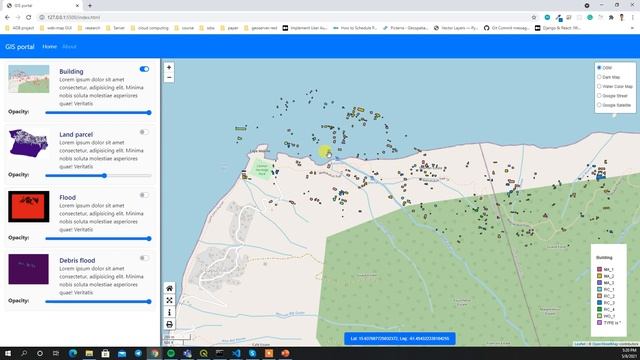
Task: Open File Explorer from taskbar
Action: tap(89, 353)
